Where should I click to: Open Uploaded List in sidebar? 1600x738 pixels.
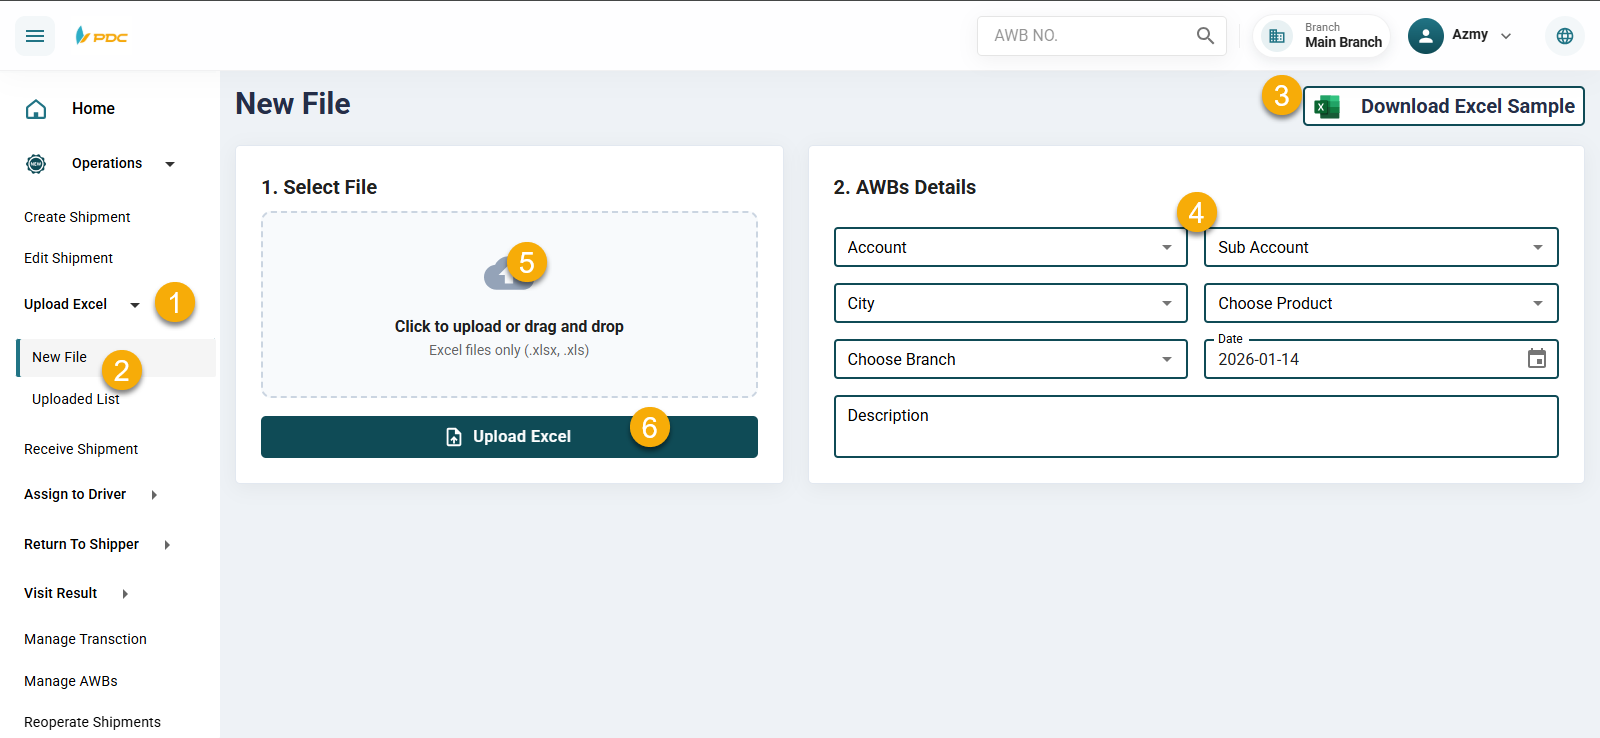75,400
